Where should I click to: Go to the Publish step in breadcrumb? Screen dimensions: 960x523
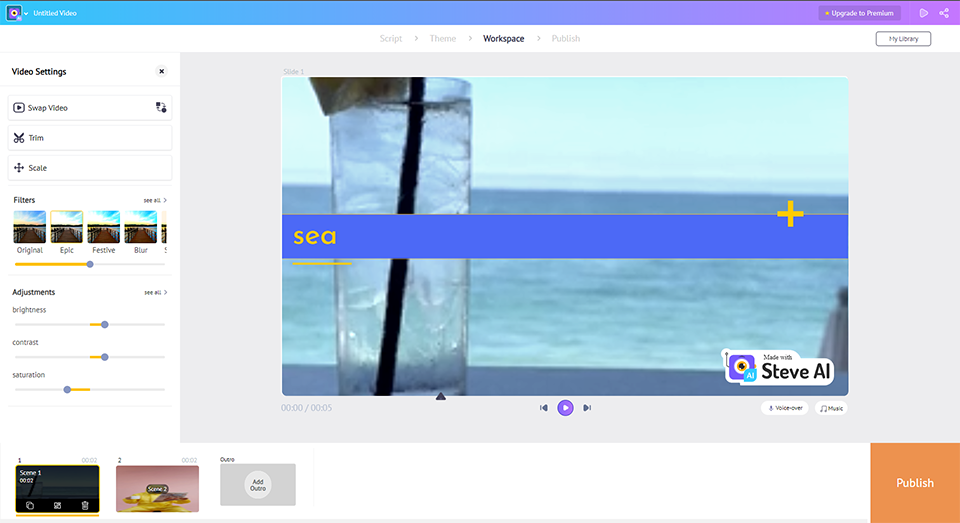[566, 39]
